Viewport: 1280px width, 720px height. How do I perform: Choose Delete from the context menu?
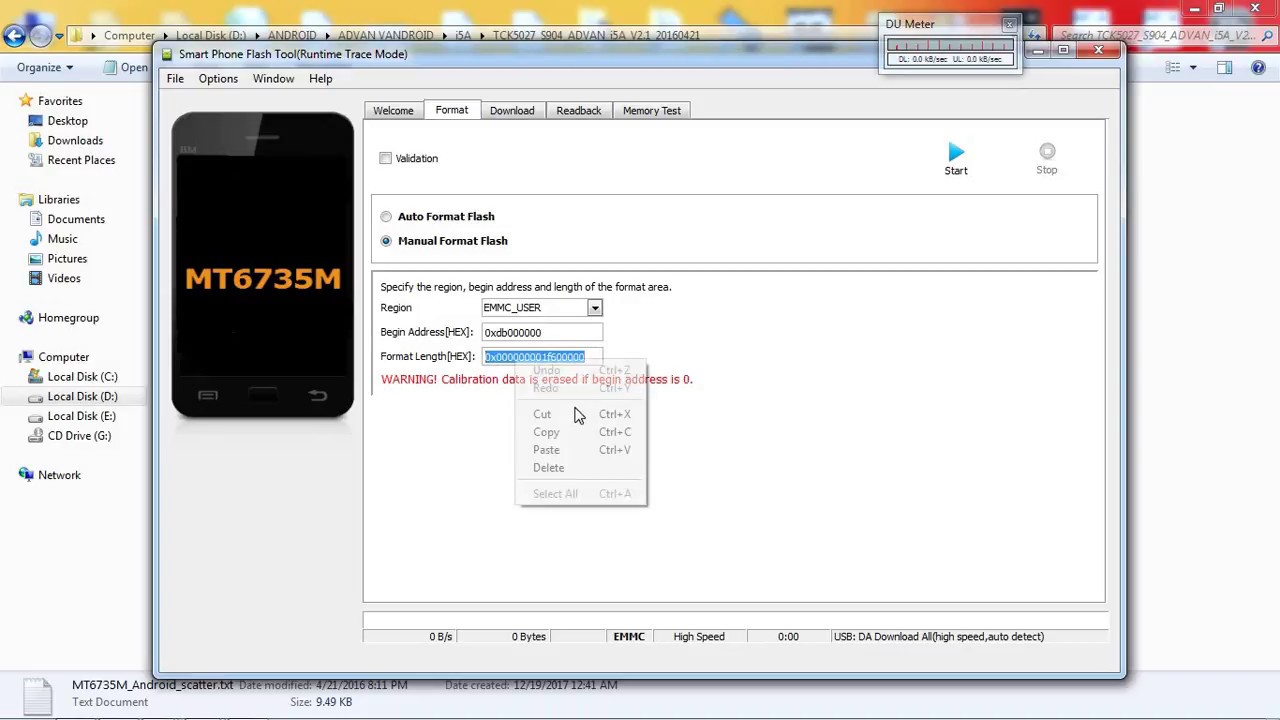(581, 468)
